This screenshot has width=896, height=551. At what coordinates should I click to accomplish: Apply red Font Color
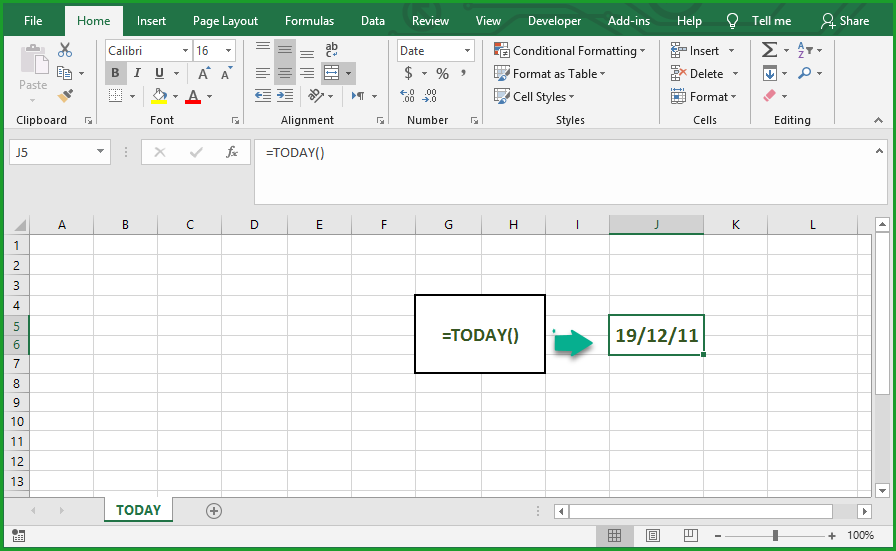(193, 96)
